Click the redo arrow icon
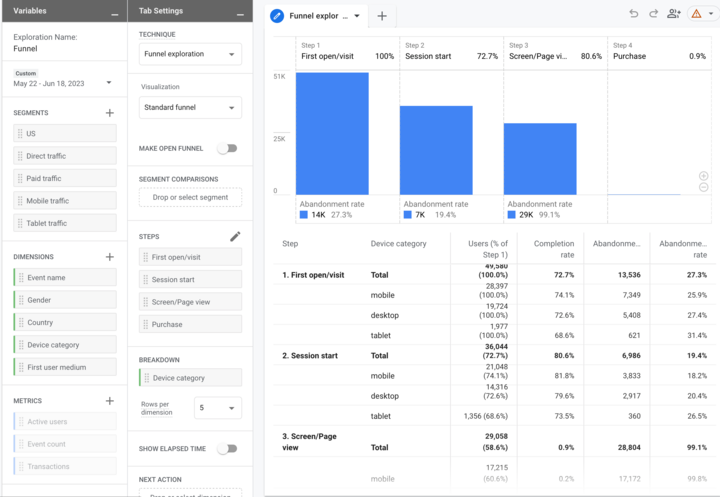Image resolution: width=720 pixels, height=497 pixels. coord(653,14)
